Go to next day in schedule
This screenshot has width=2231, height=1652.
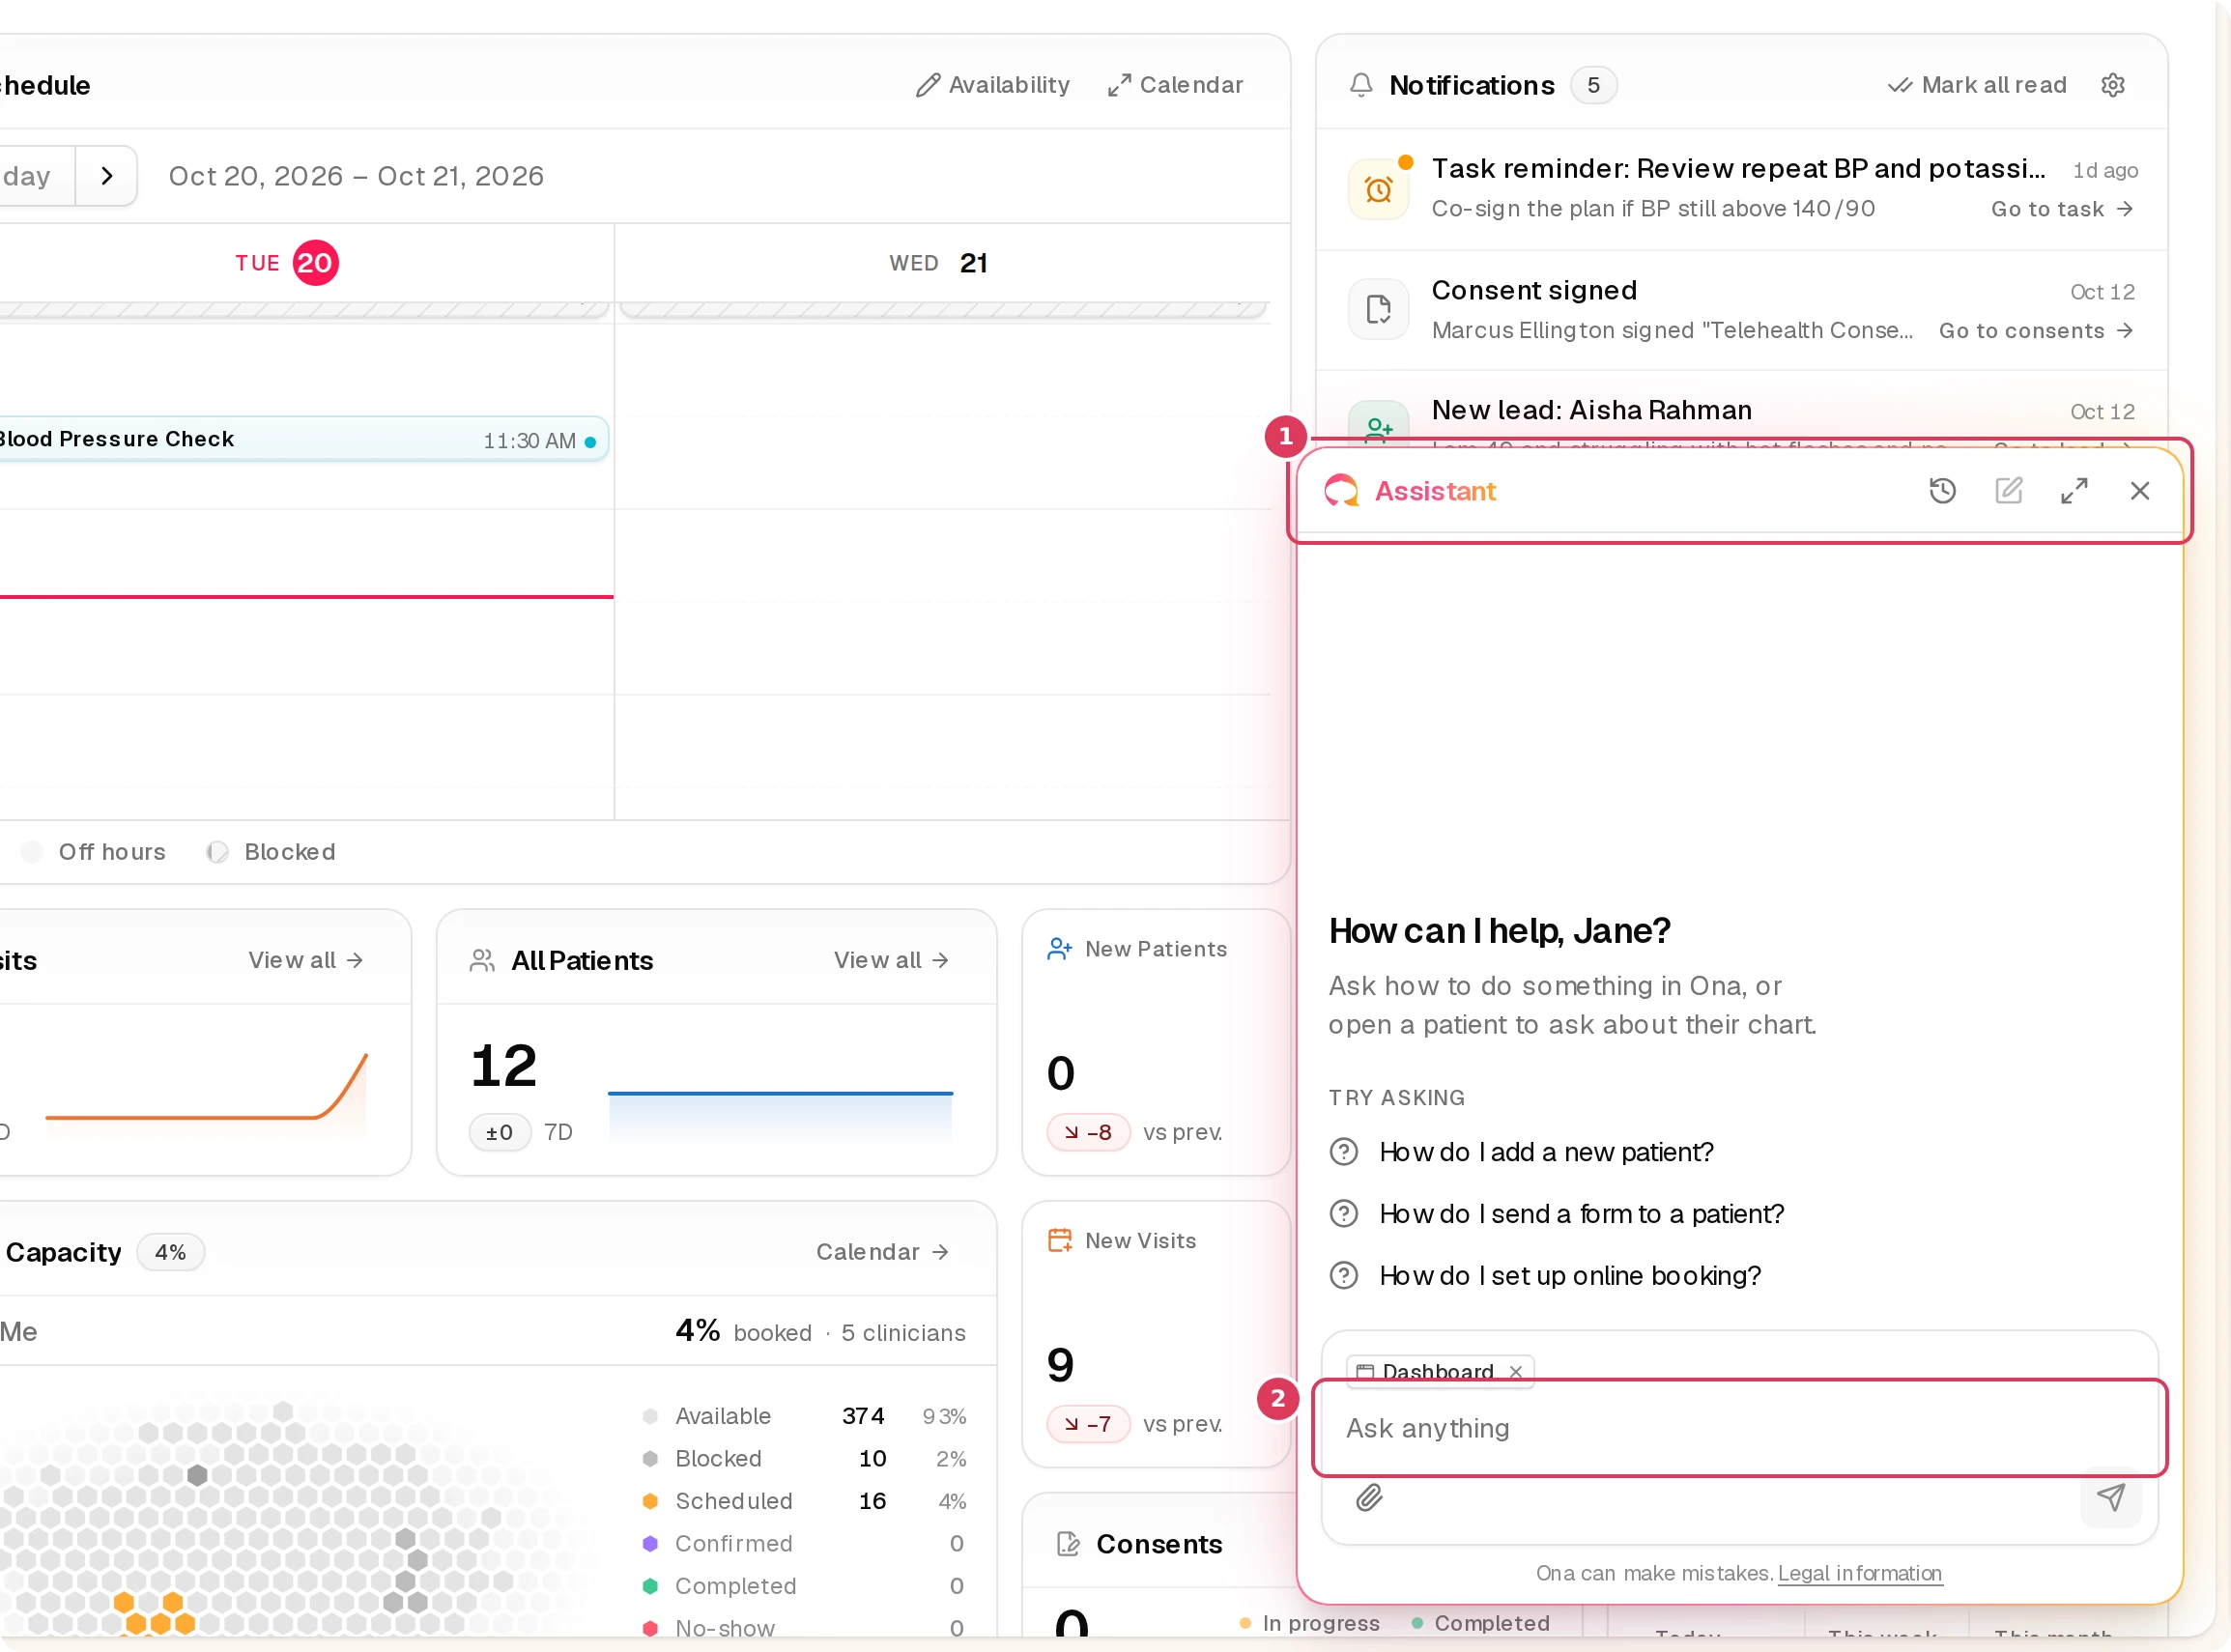[x=107, y=176]
